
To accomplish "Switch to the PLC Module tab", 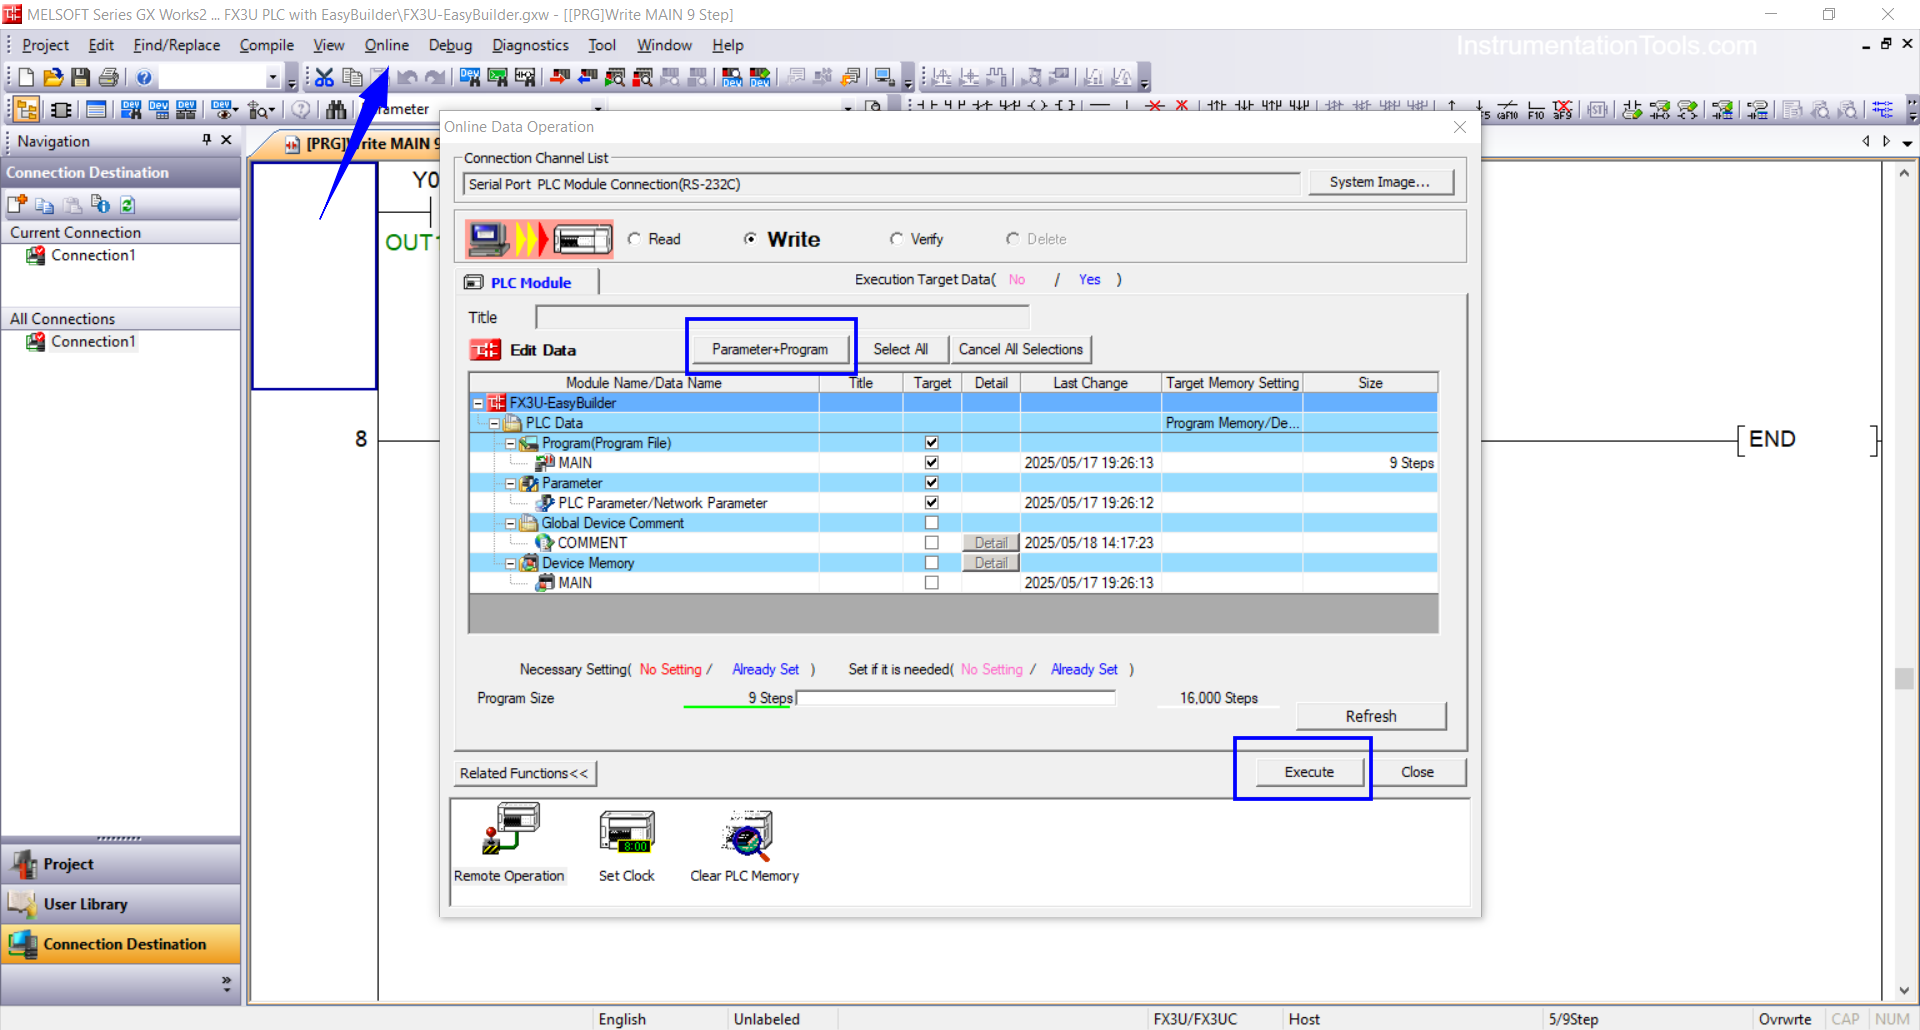I will [527, 283].
